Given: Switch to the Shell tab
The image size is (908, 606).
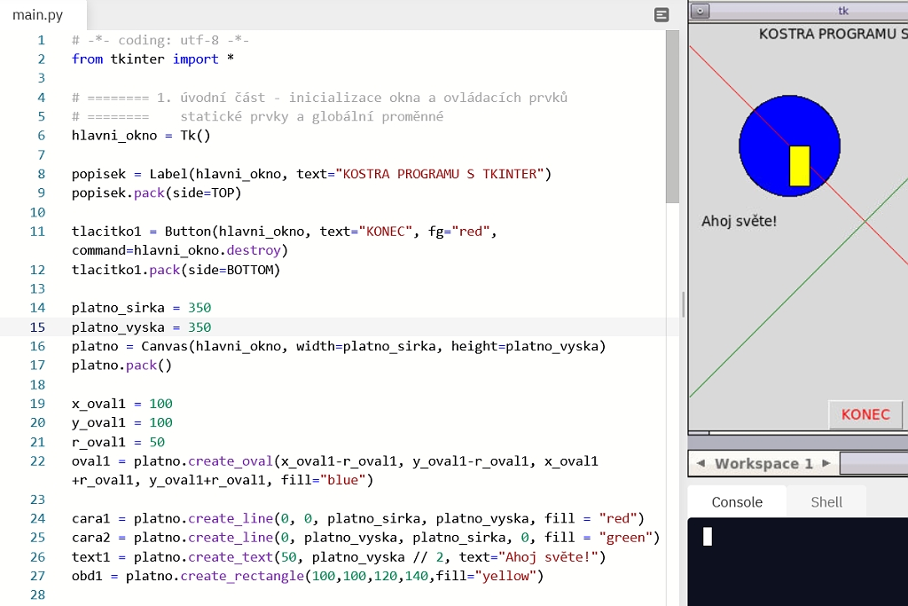Looking at the screenshot, I should tap(826, 502).
